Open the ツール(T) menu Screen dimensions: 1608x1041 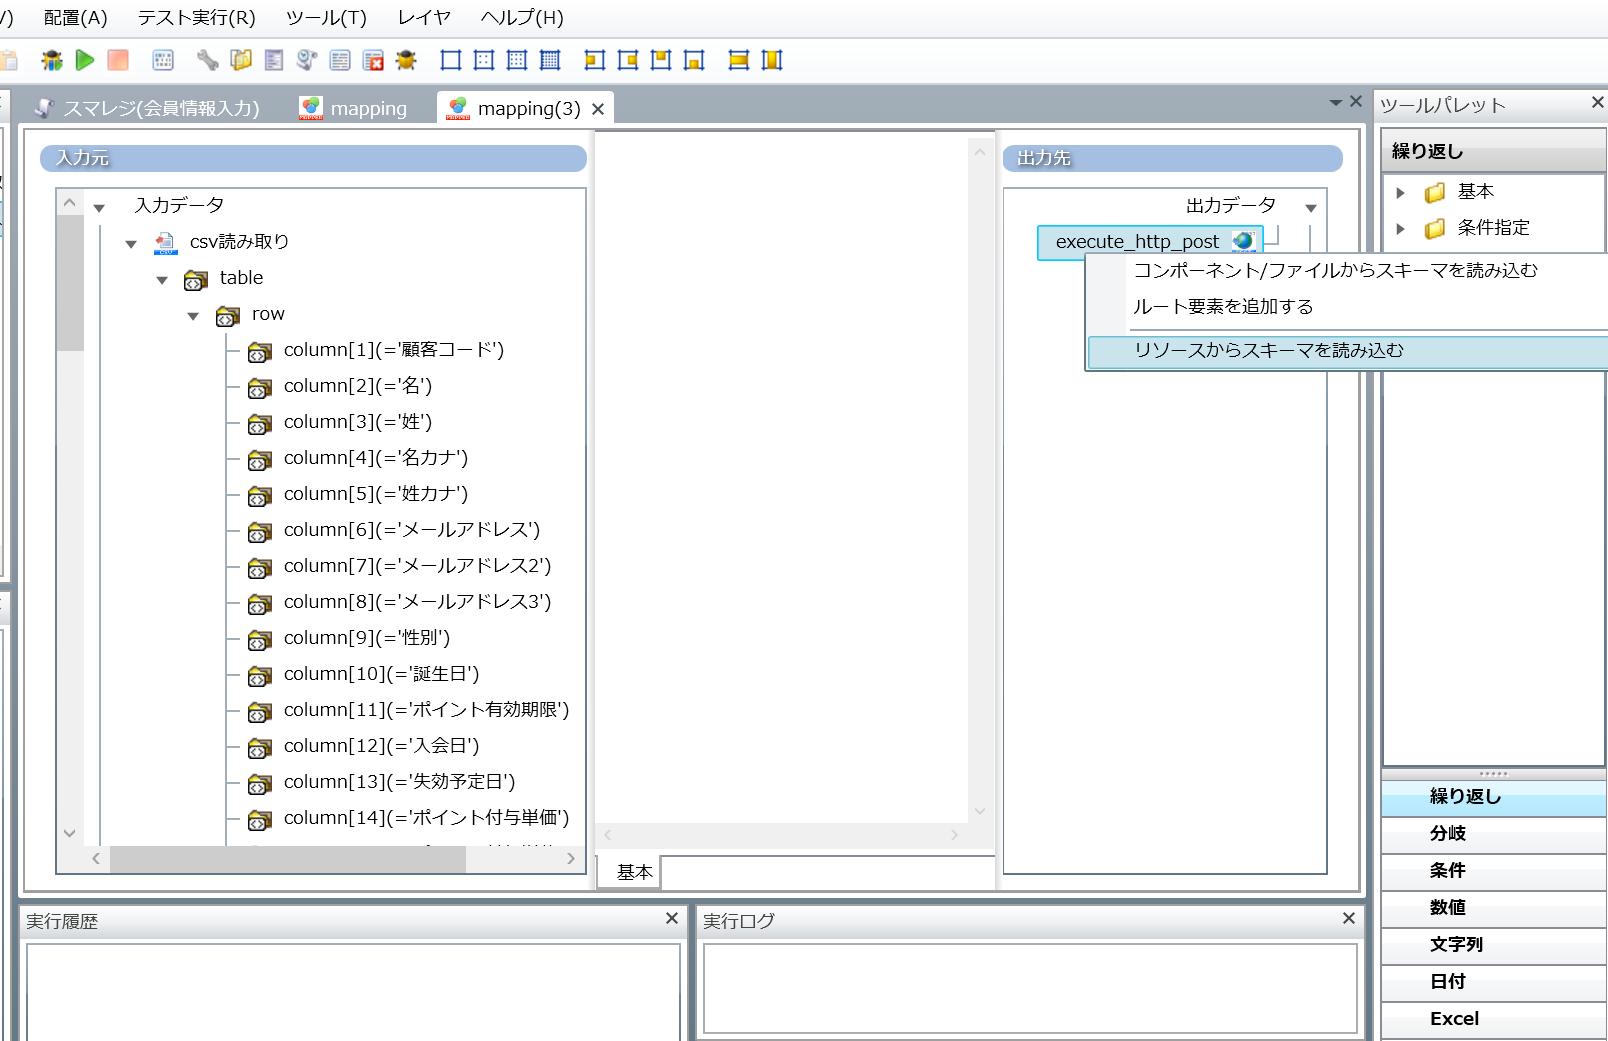point(326,18)
